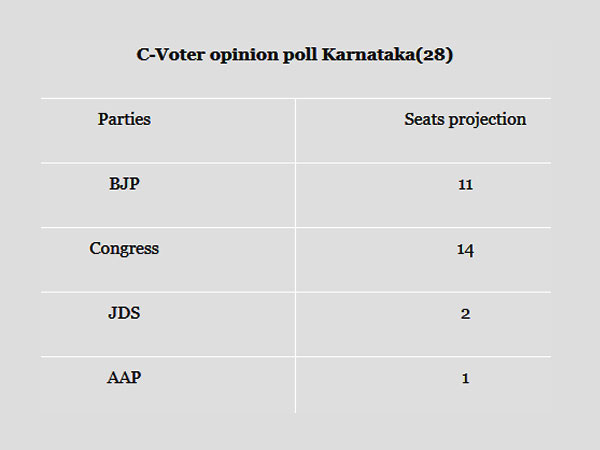Click the line separating BJP and Congress rows
The width and height of the screenshot is (600, 450).
295,227
